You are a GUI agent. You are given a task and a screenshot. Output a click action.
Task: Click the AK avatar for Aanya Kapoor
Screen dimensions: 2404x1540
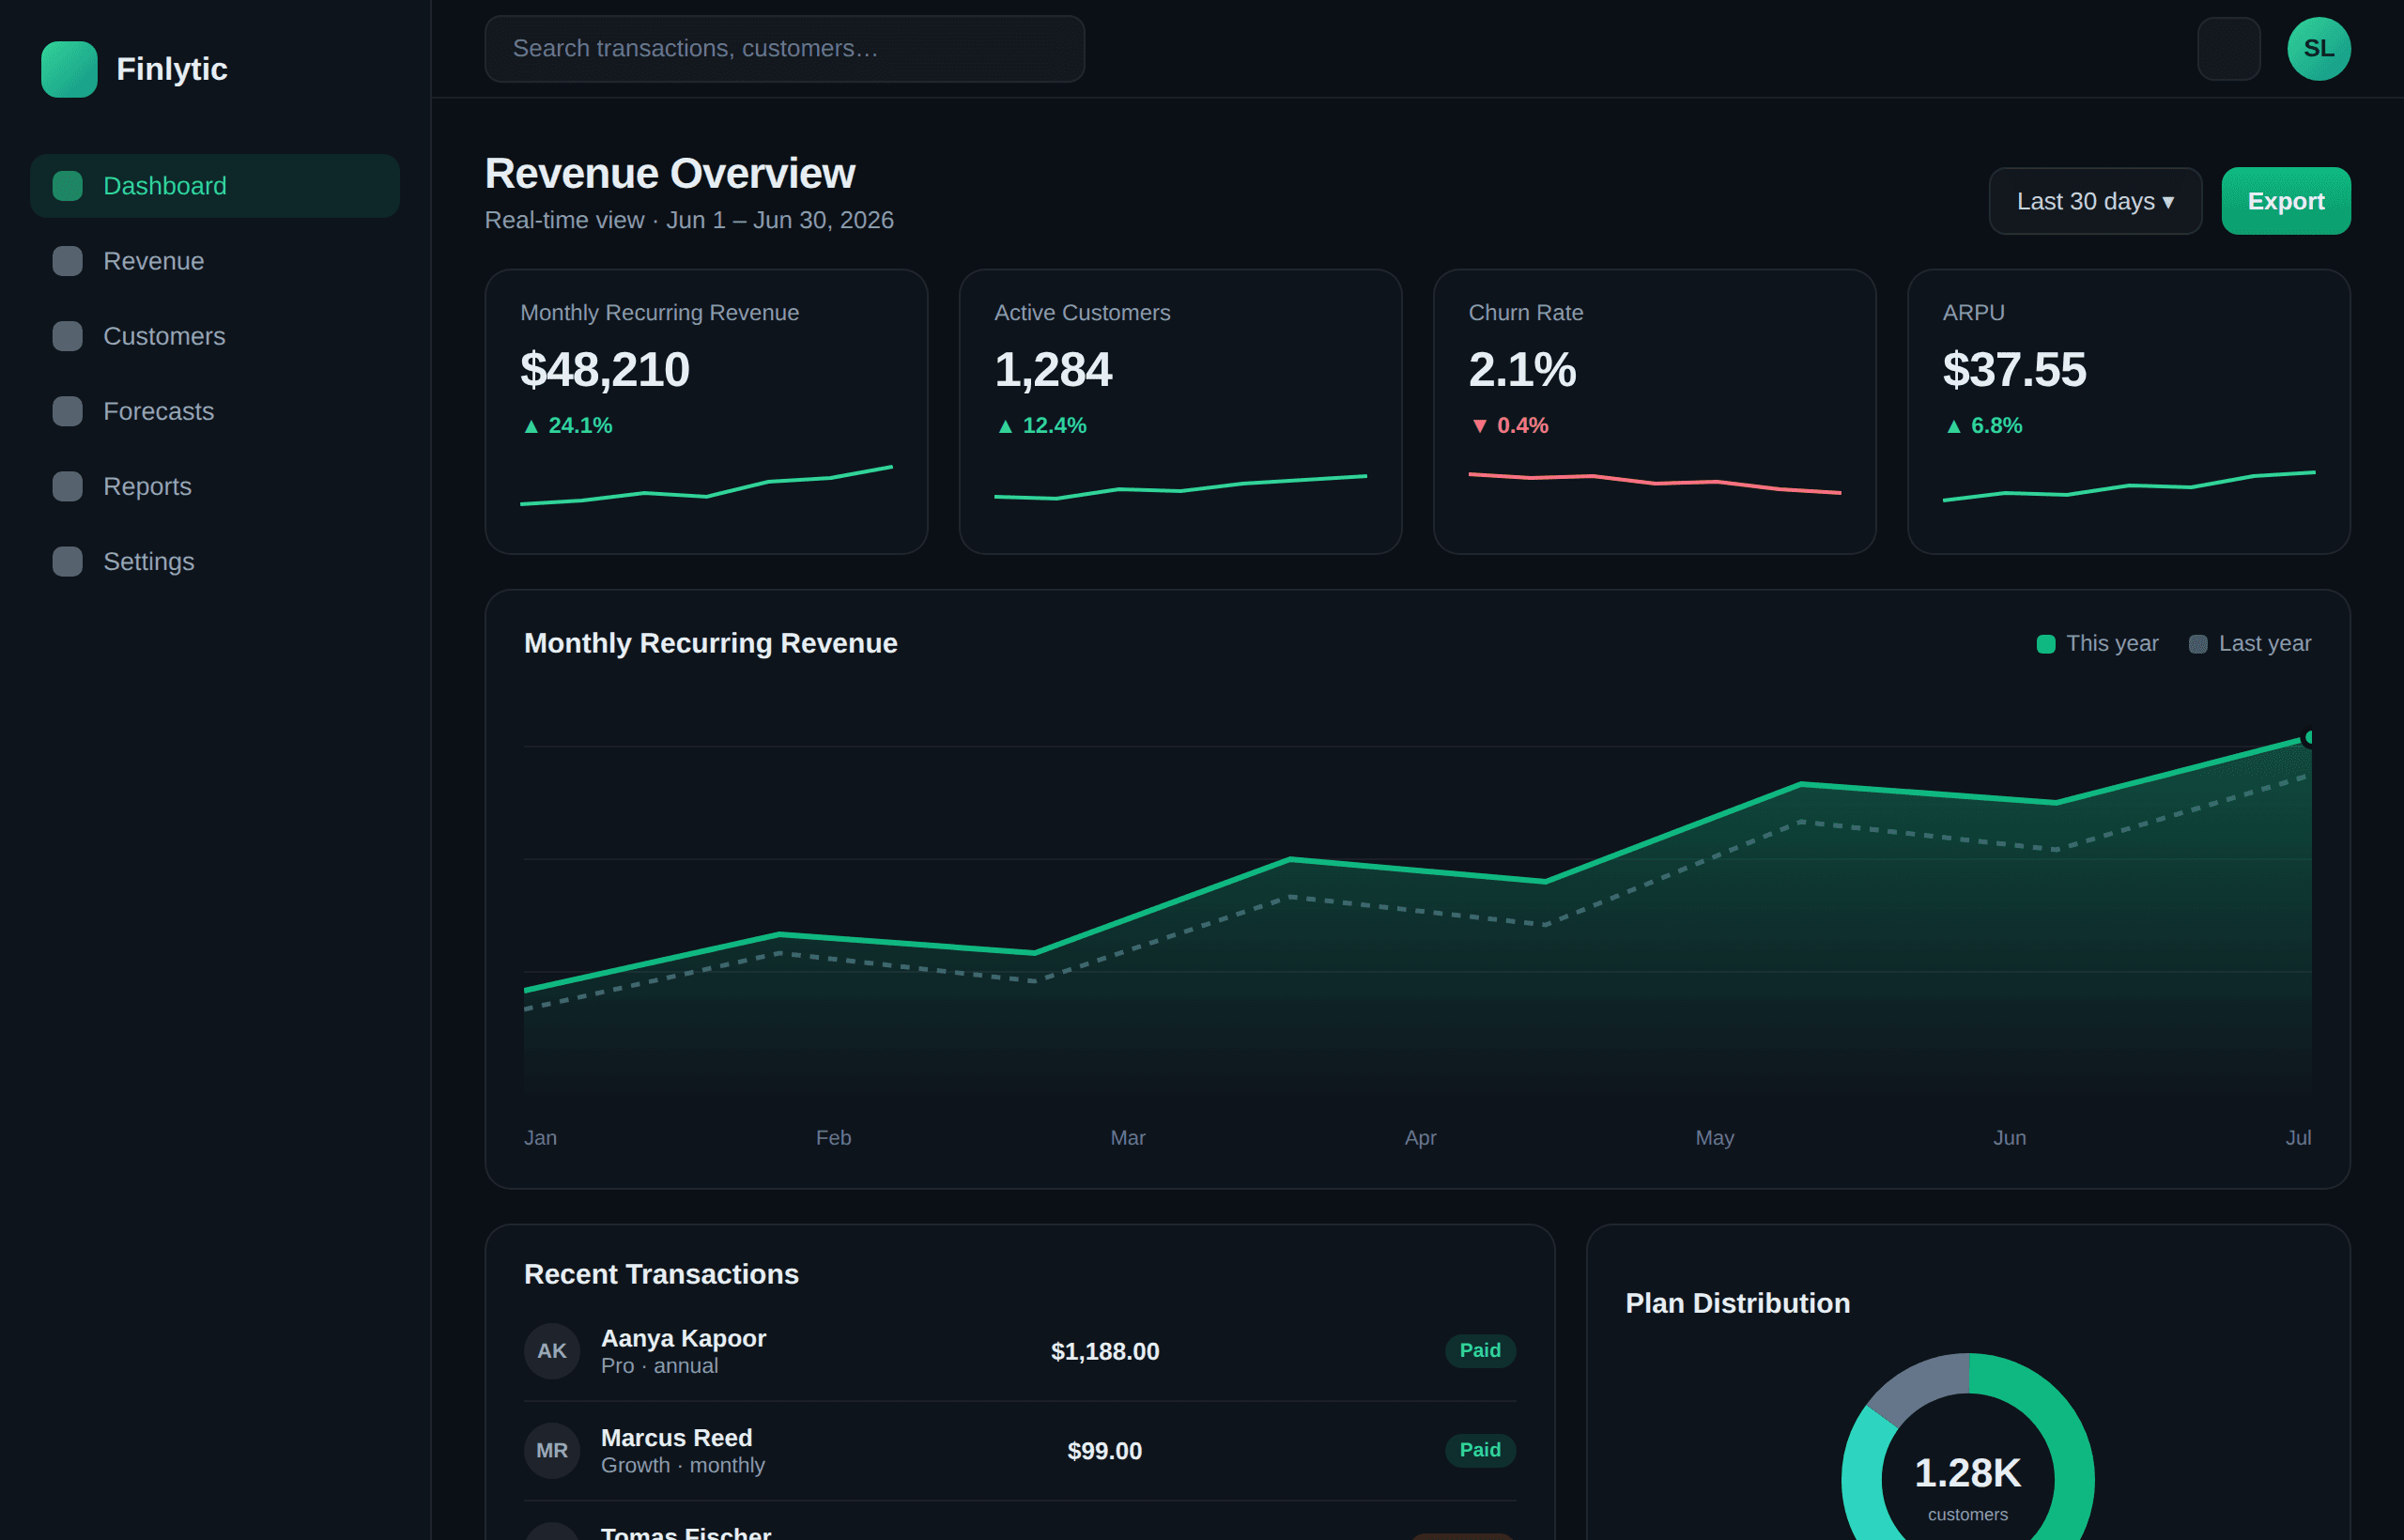pos(552,1350)
